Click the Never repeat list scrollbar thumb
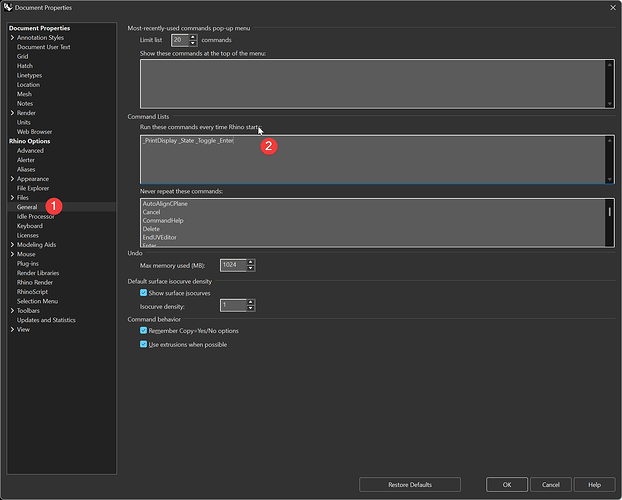The image size is (622, 500). pos(610,212)
